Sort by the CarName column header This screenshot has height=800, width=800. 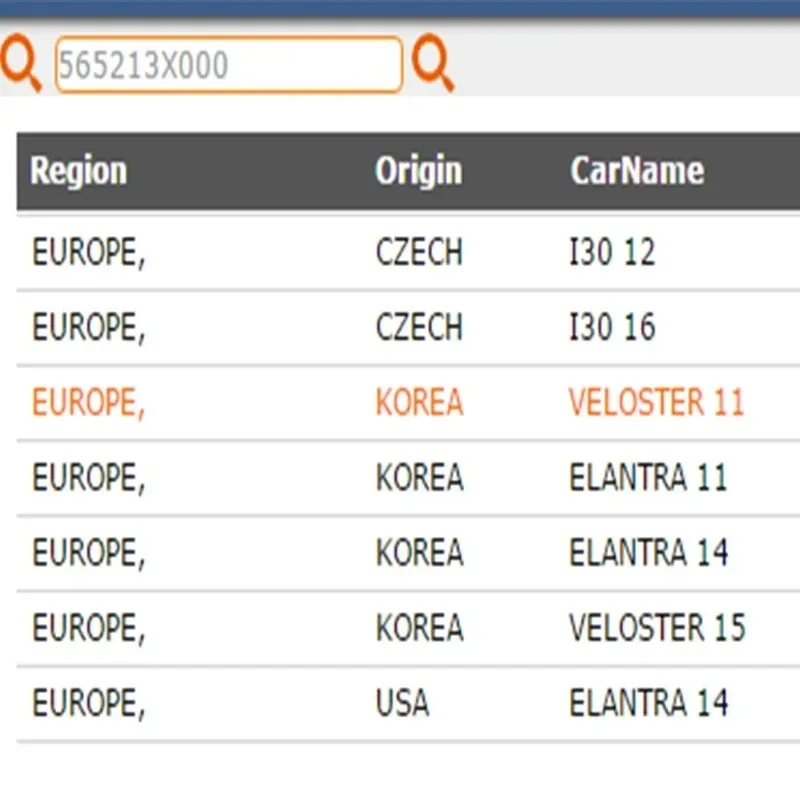[x=637, y=170]
